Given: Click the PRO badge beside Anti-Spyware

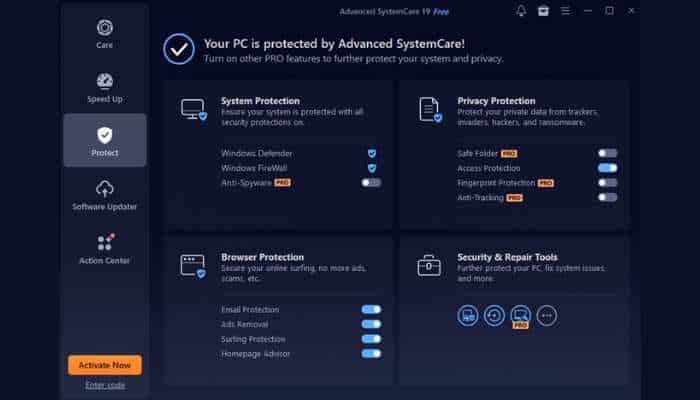Looking at the screenshot, I should [282, 183].
